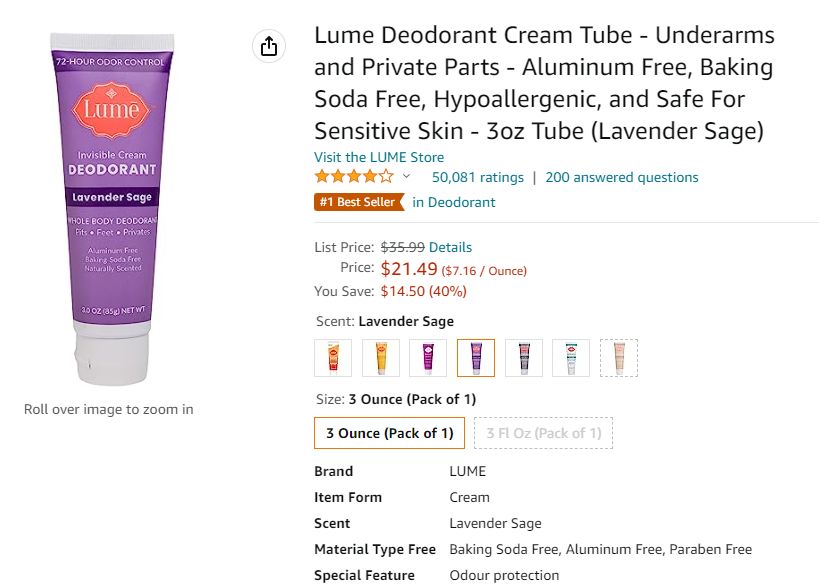Image resolution: width=829 pixels, height=586 pixels.
Task: Click the #1 Best Seller badge
Action: (359, 202)
